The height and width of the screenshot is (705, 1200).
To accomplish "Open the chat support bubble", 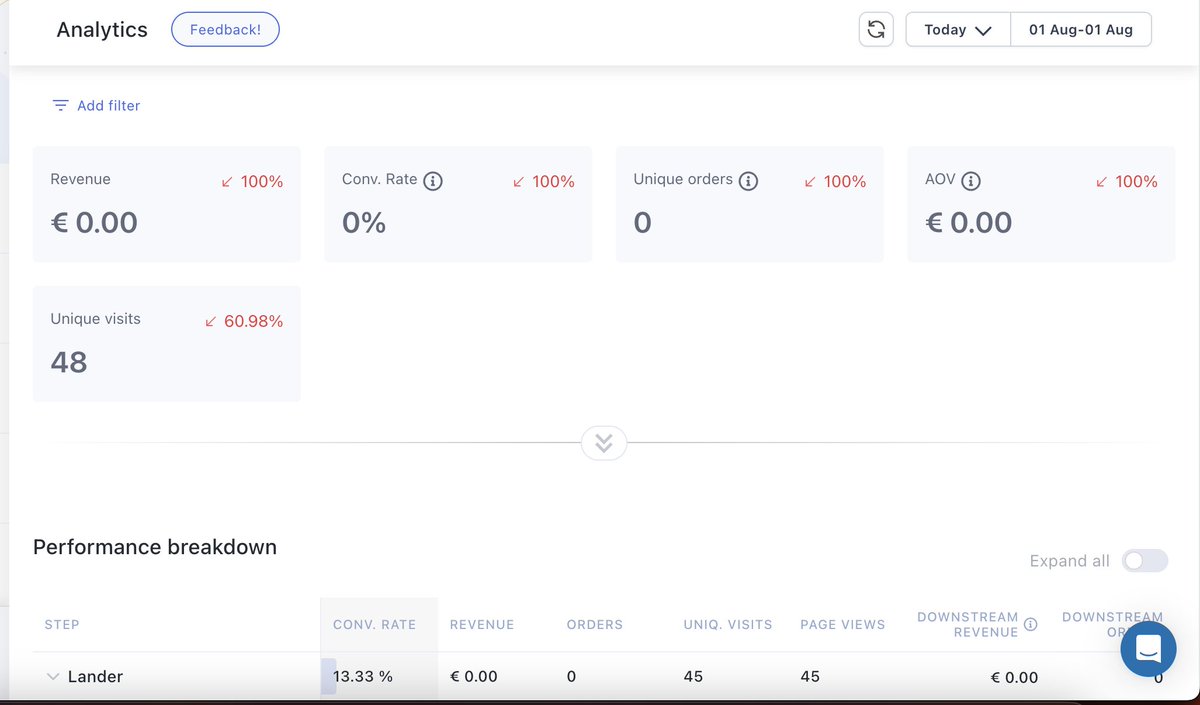I will (x=1148, y=649).
